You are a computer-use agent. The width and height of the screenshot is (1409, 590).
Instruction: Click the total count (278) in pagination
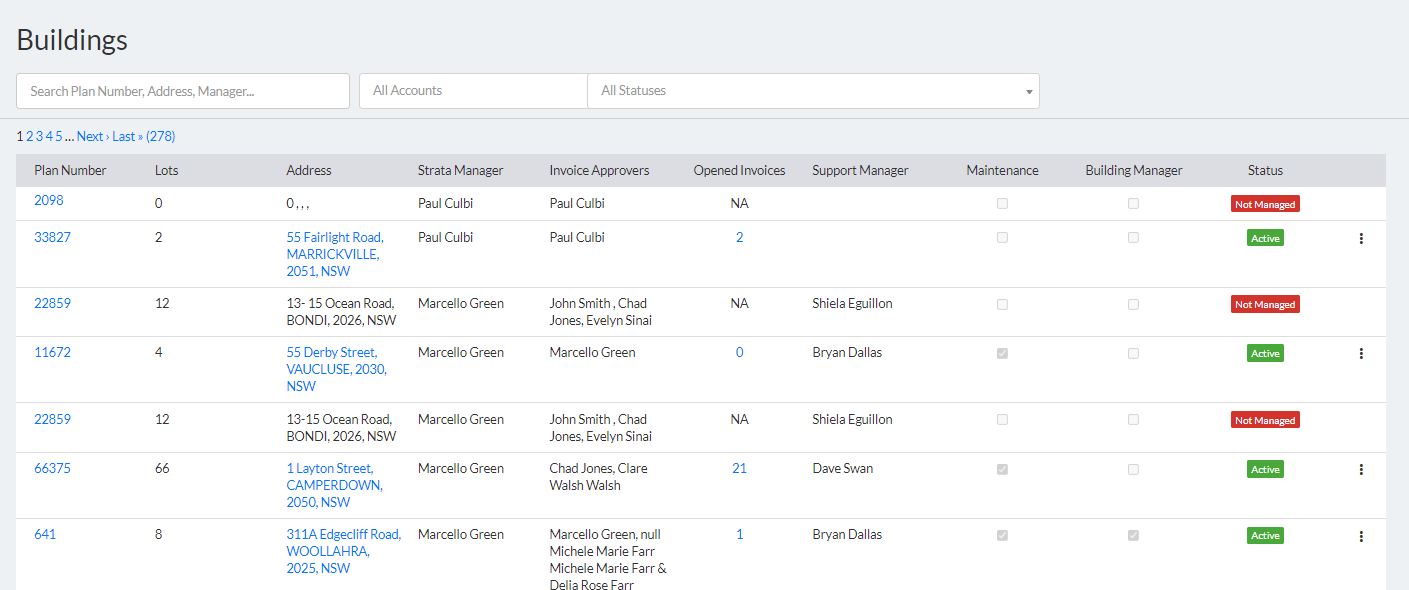[161, 136]
